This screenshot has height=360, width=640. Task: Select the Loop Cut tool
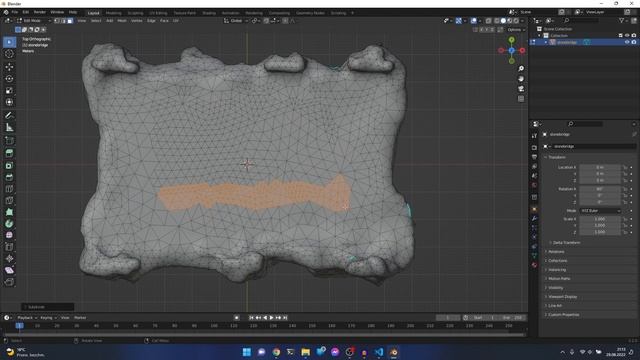point(9,189)
